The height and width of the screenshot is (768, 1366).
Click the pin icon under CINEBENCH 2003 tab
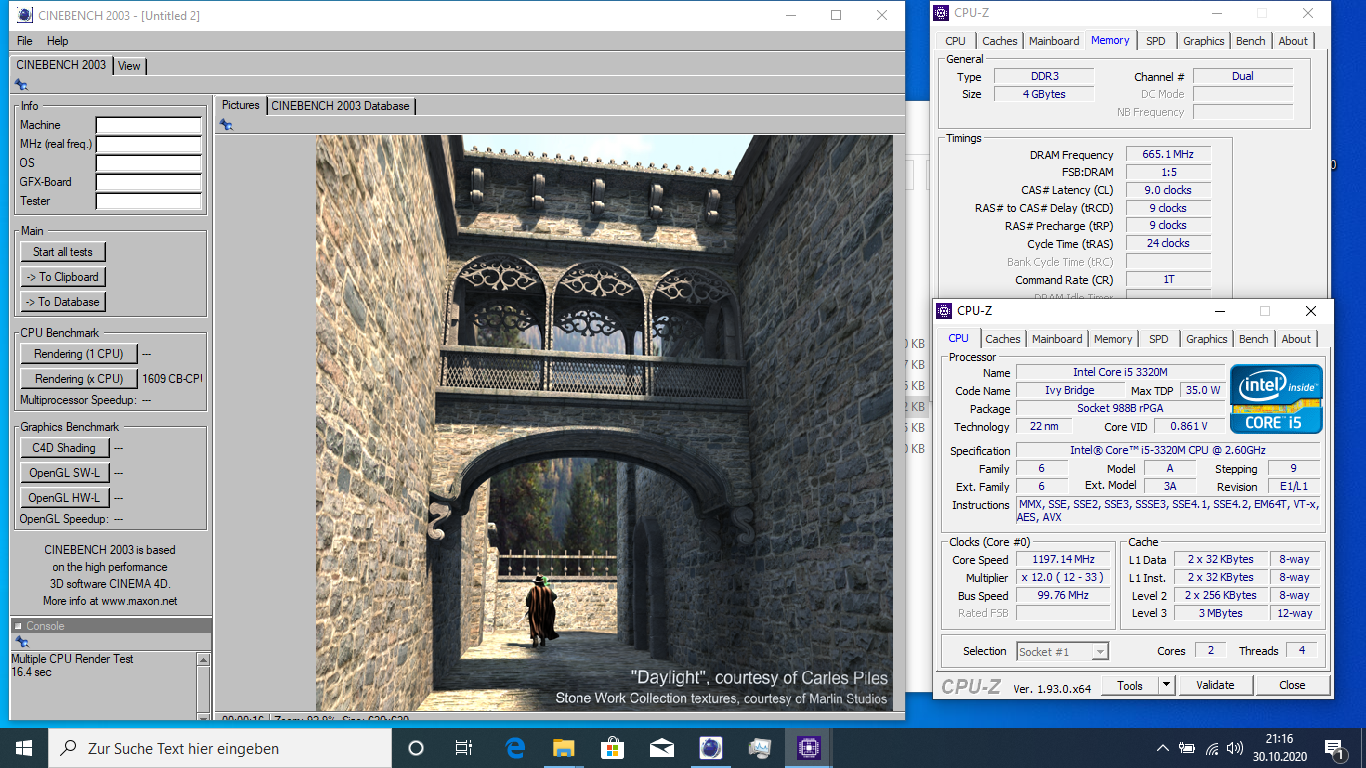click(21, 85)
